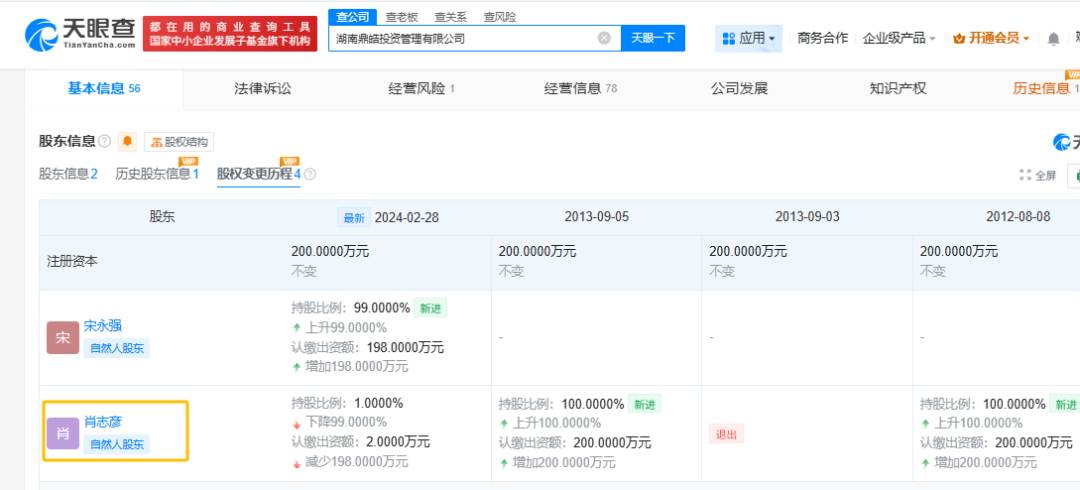Click 自然人股东 tag under 肖志彦

coord(116,444)
